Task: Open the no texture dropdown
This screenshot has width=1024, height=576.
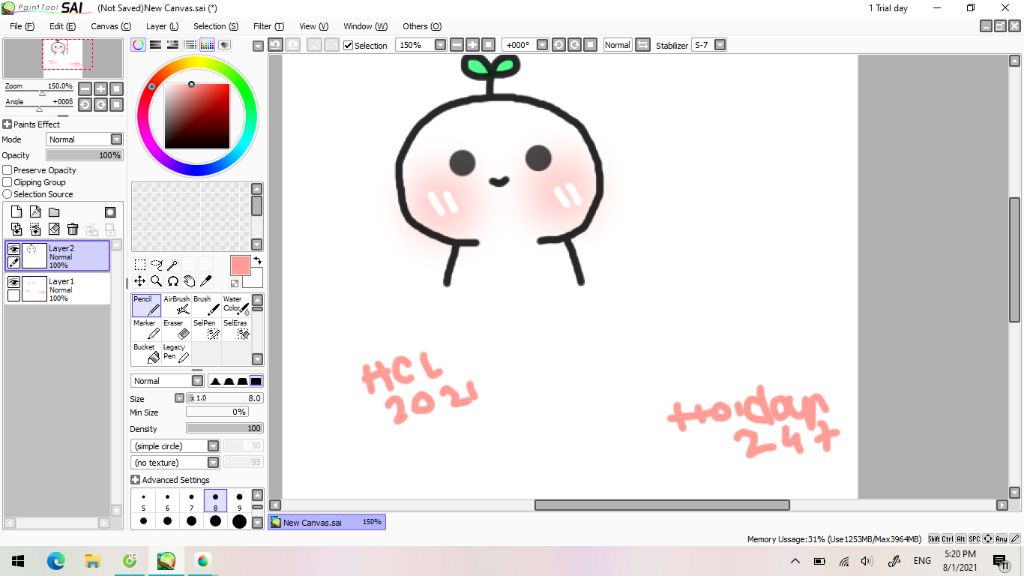Action: point(175,462)
